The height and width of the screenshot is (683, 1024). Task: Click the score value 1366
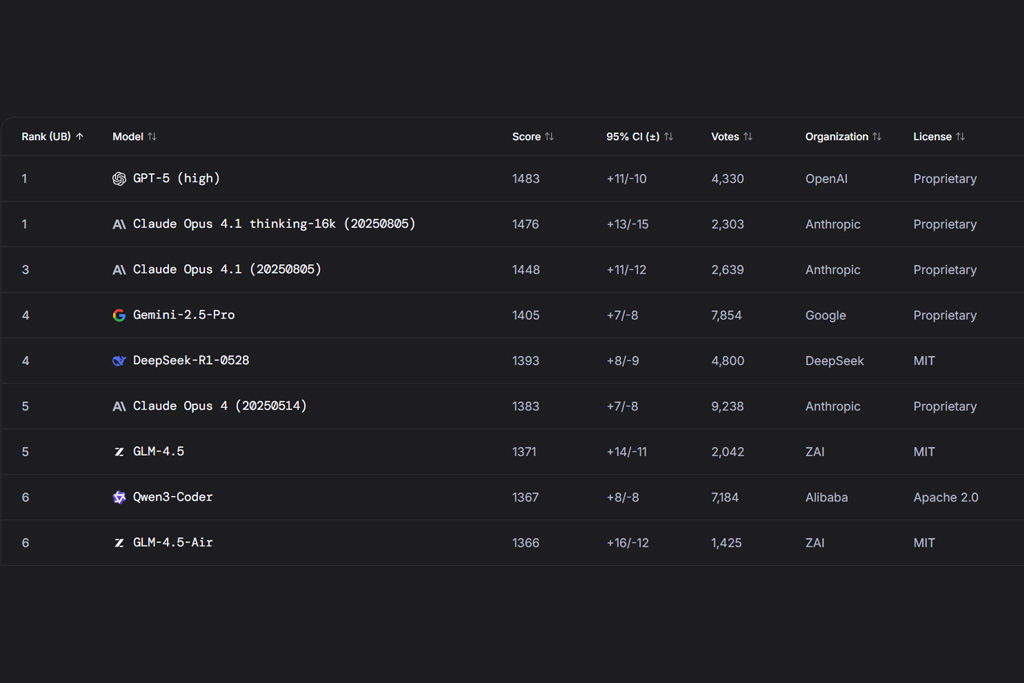click(526, 543)
